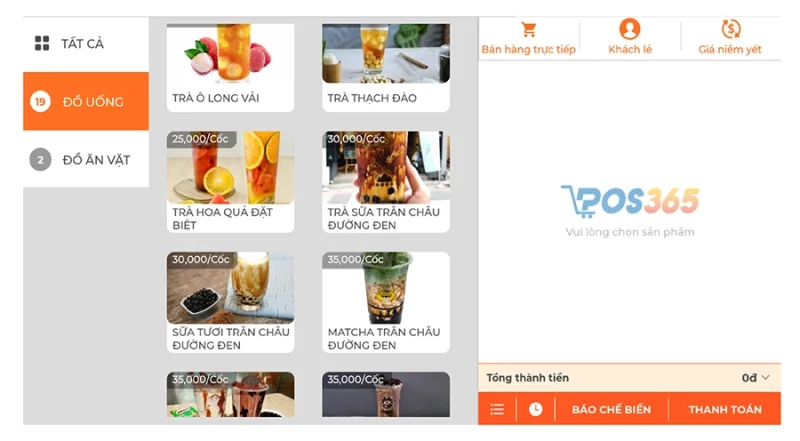Pick SỮA TƯƠI TRÂN CHÂU ĐƯỜNG ĐEN
This screenshot has width=800, height=441.
(231, 302)
